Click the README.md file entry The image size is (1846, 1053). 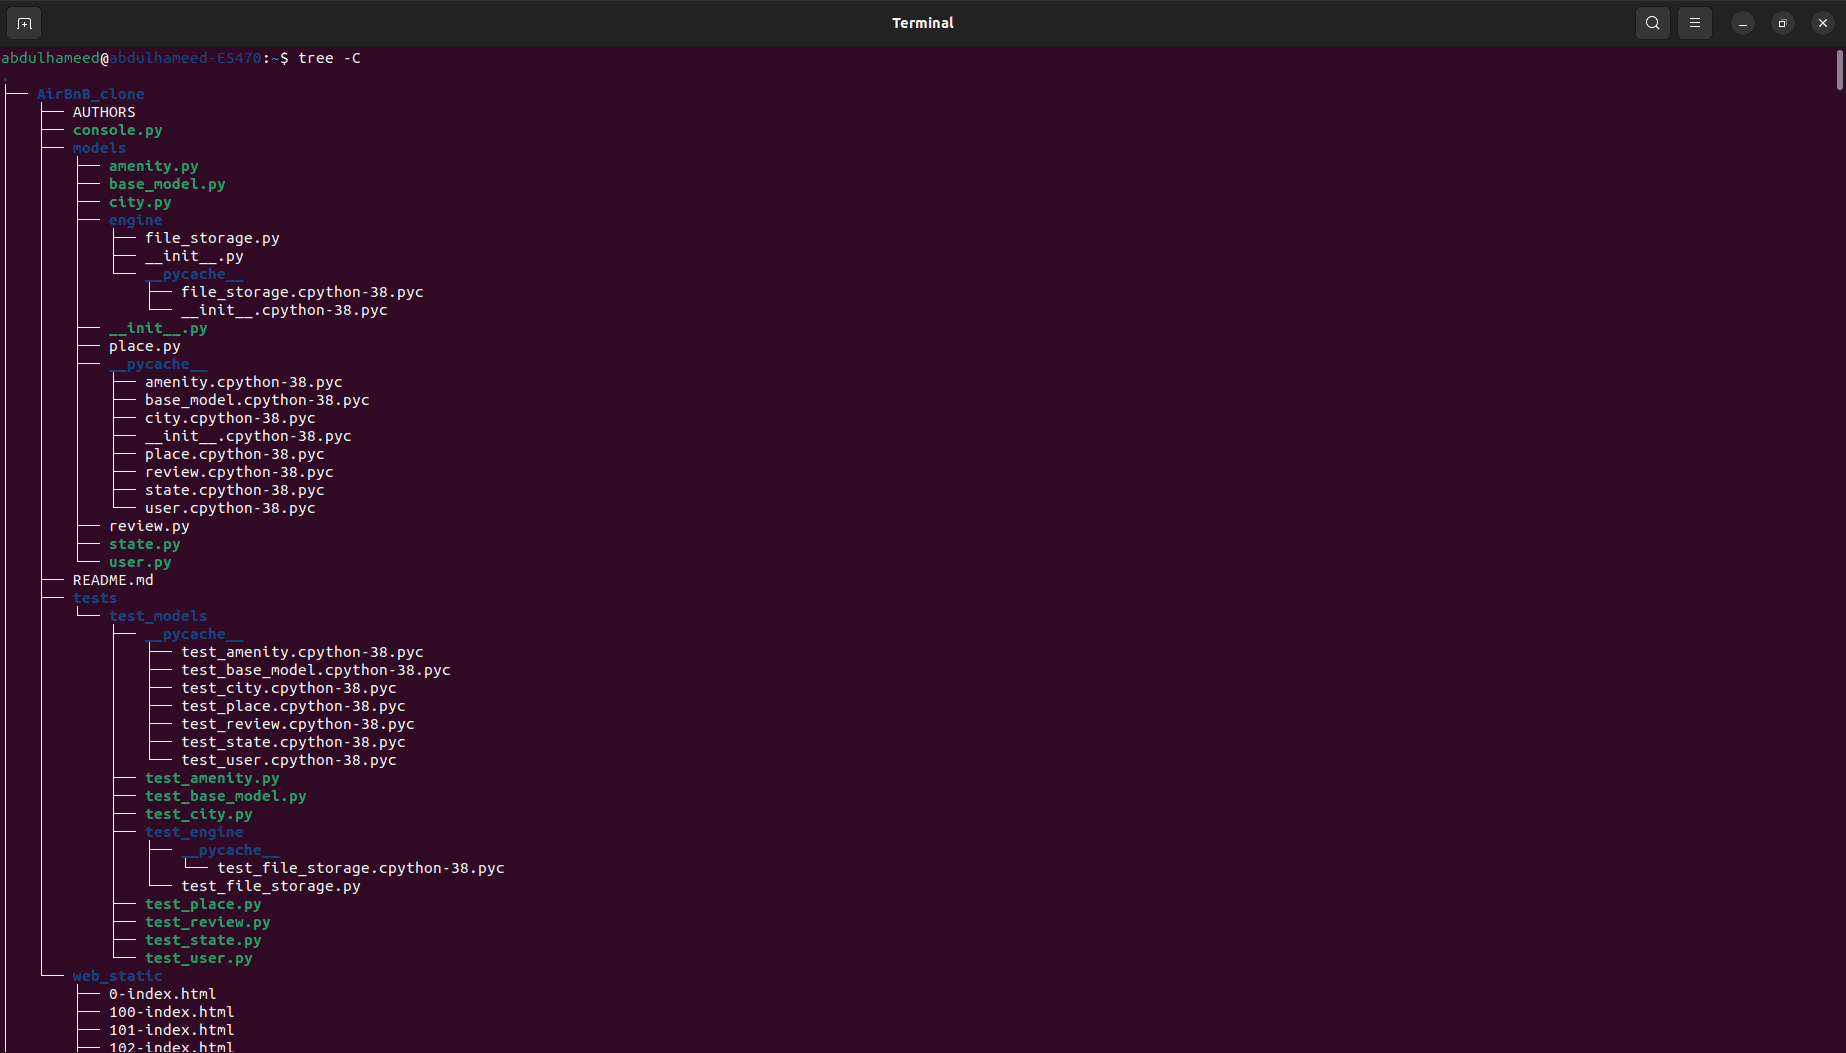coord(113,580)
